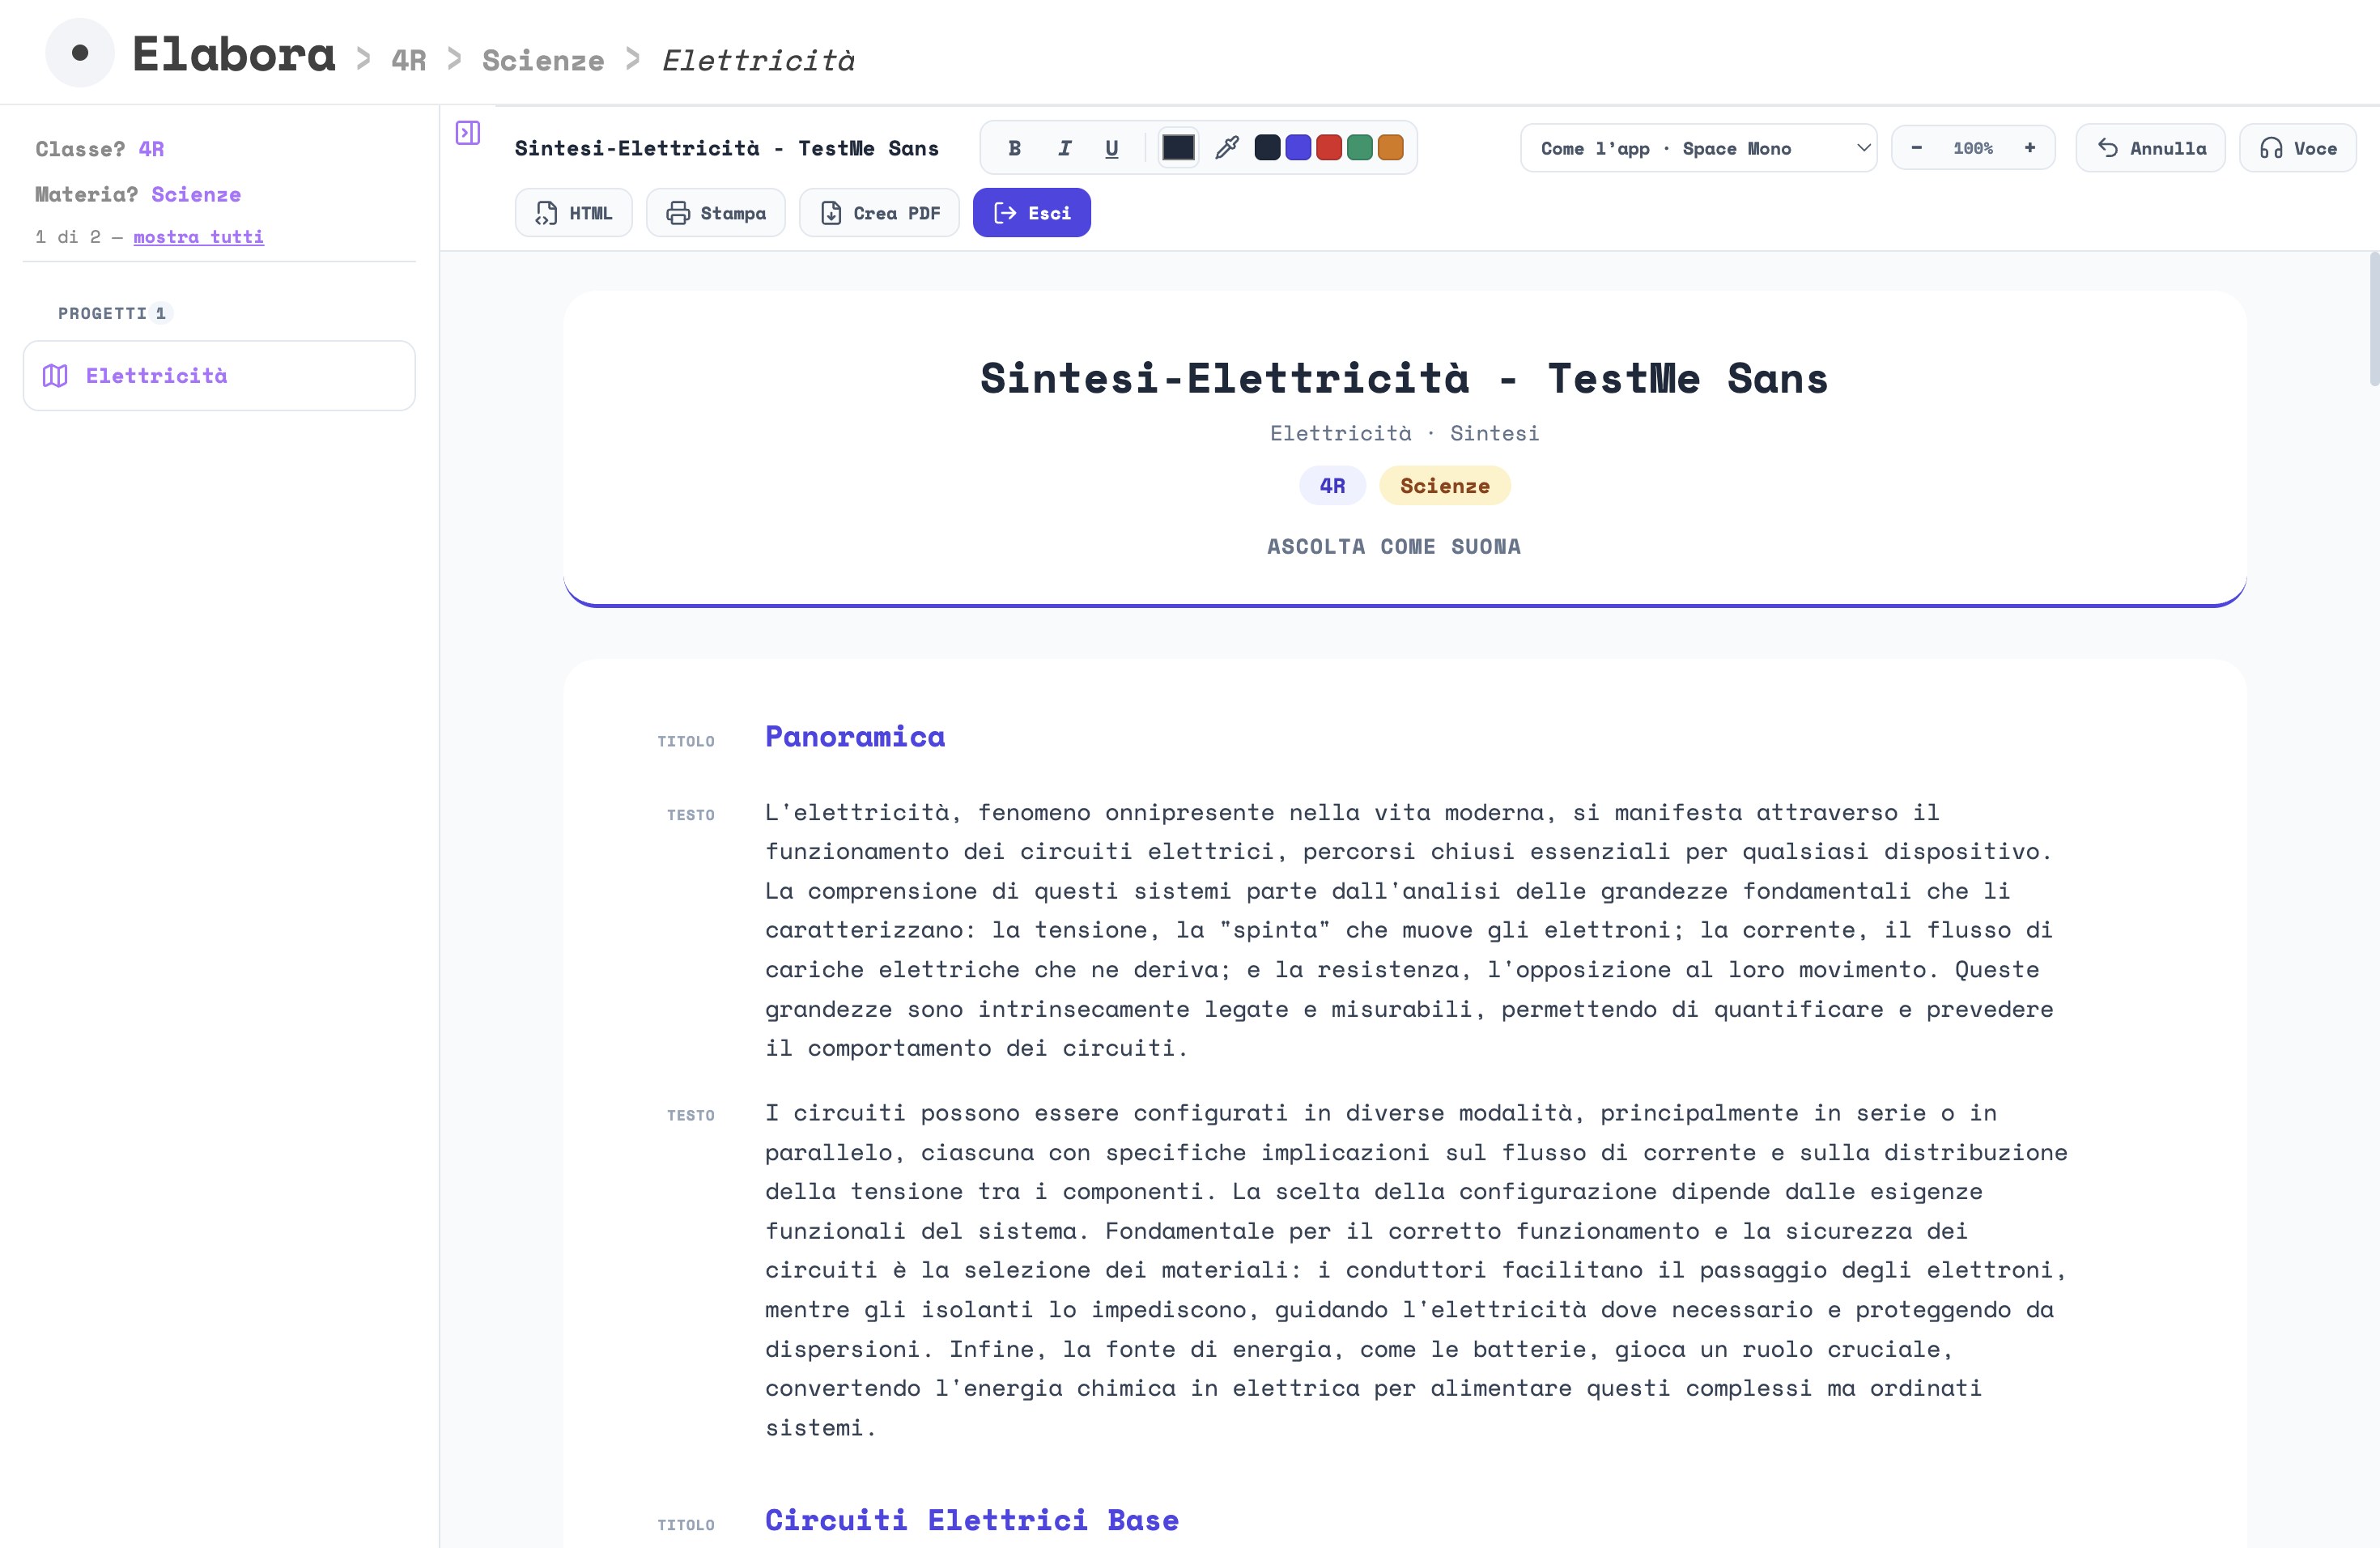The height and width of the screenshot is (1548, 2380).
Task: Open the Elettricità project in sidebar
Action: point(219,376)
